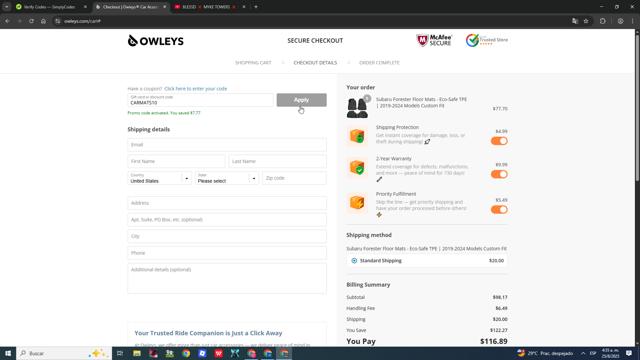Reload the page
Image resolution: width=640 pixels, height=360 pixels.
coord(31,21)
